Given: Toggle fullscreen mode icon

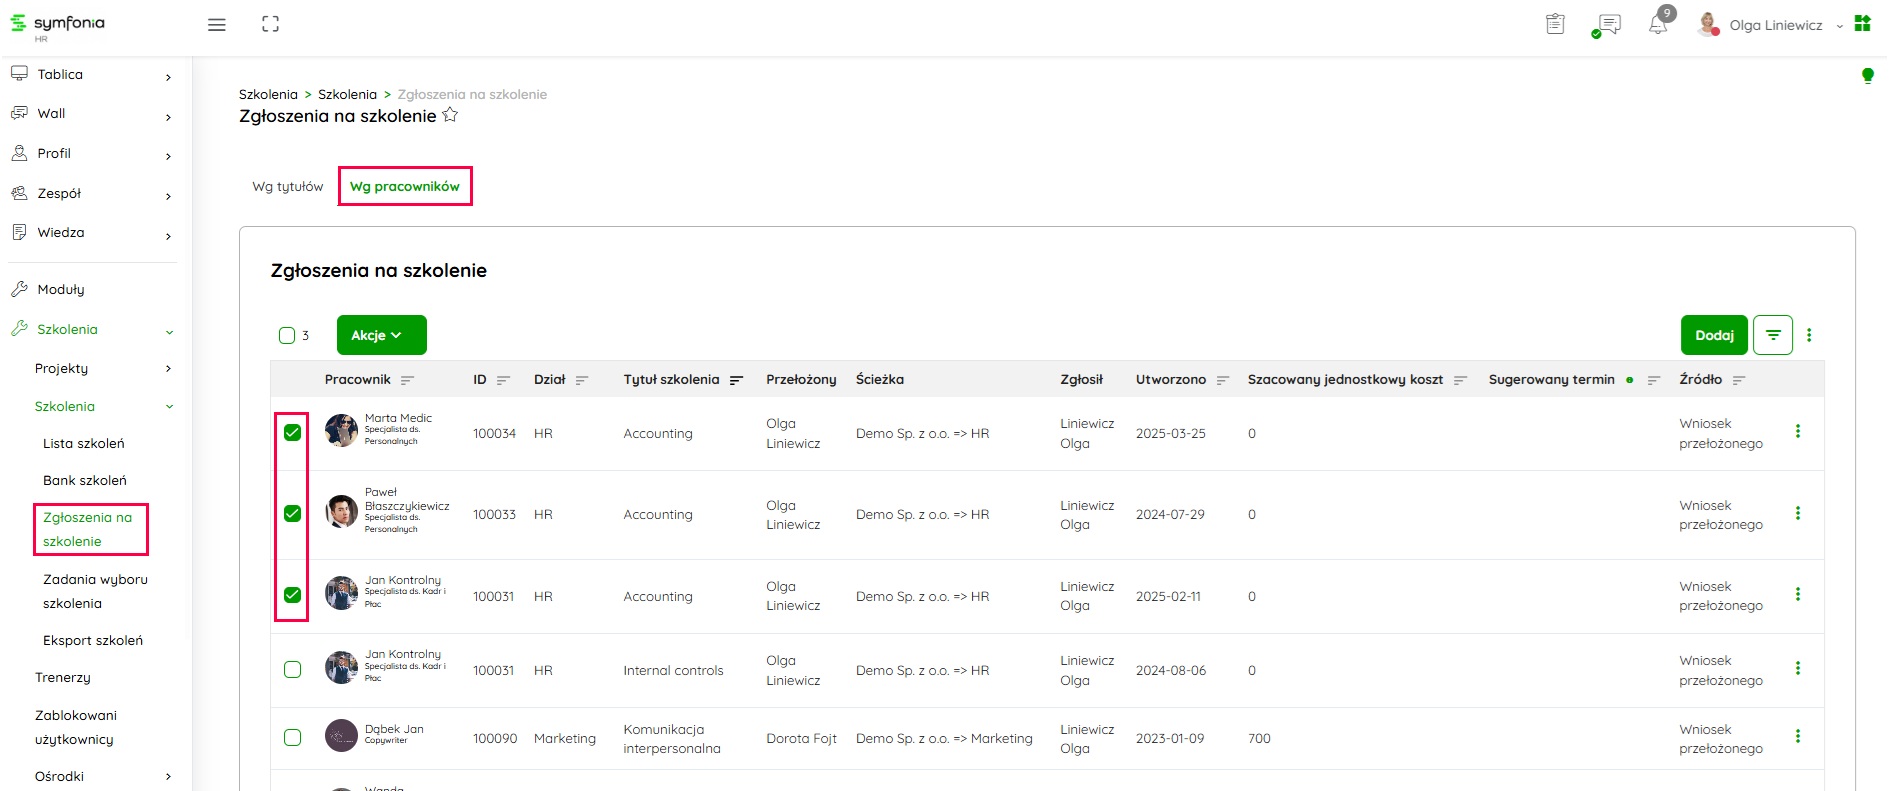Looking at the screenshot, I should coord(270,25).
